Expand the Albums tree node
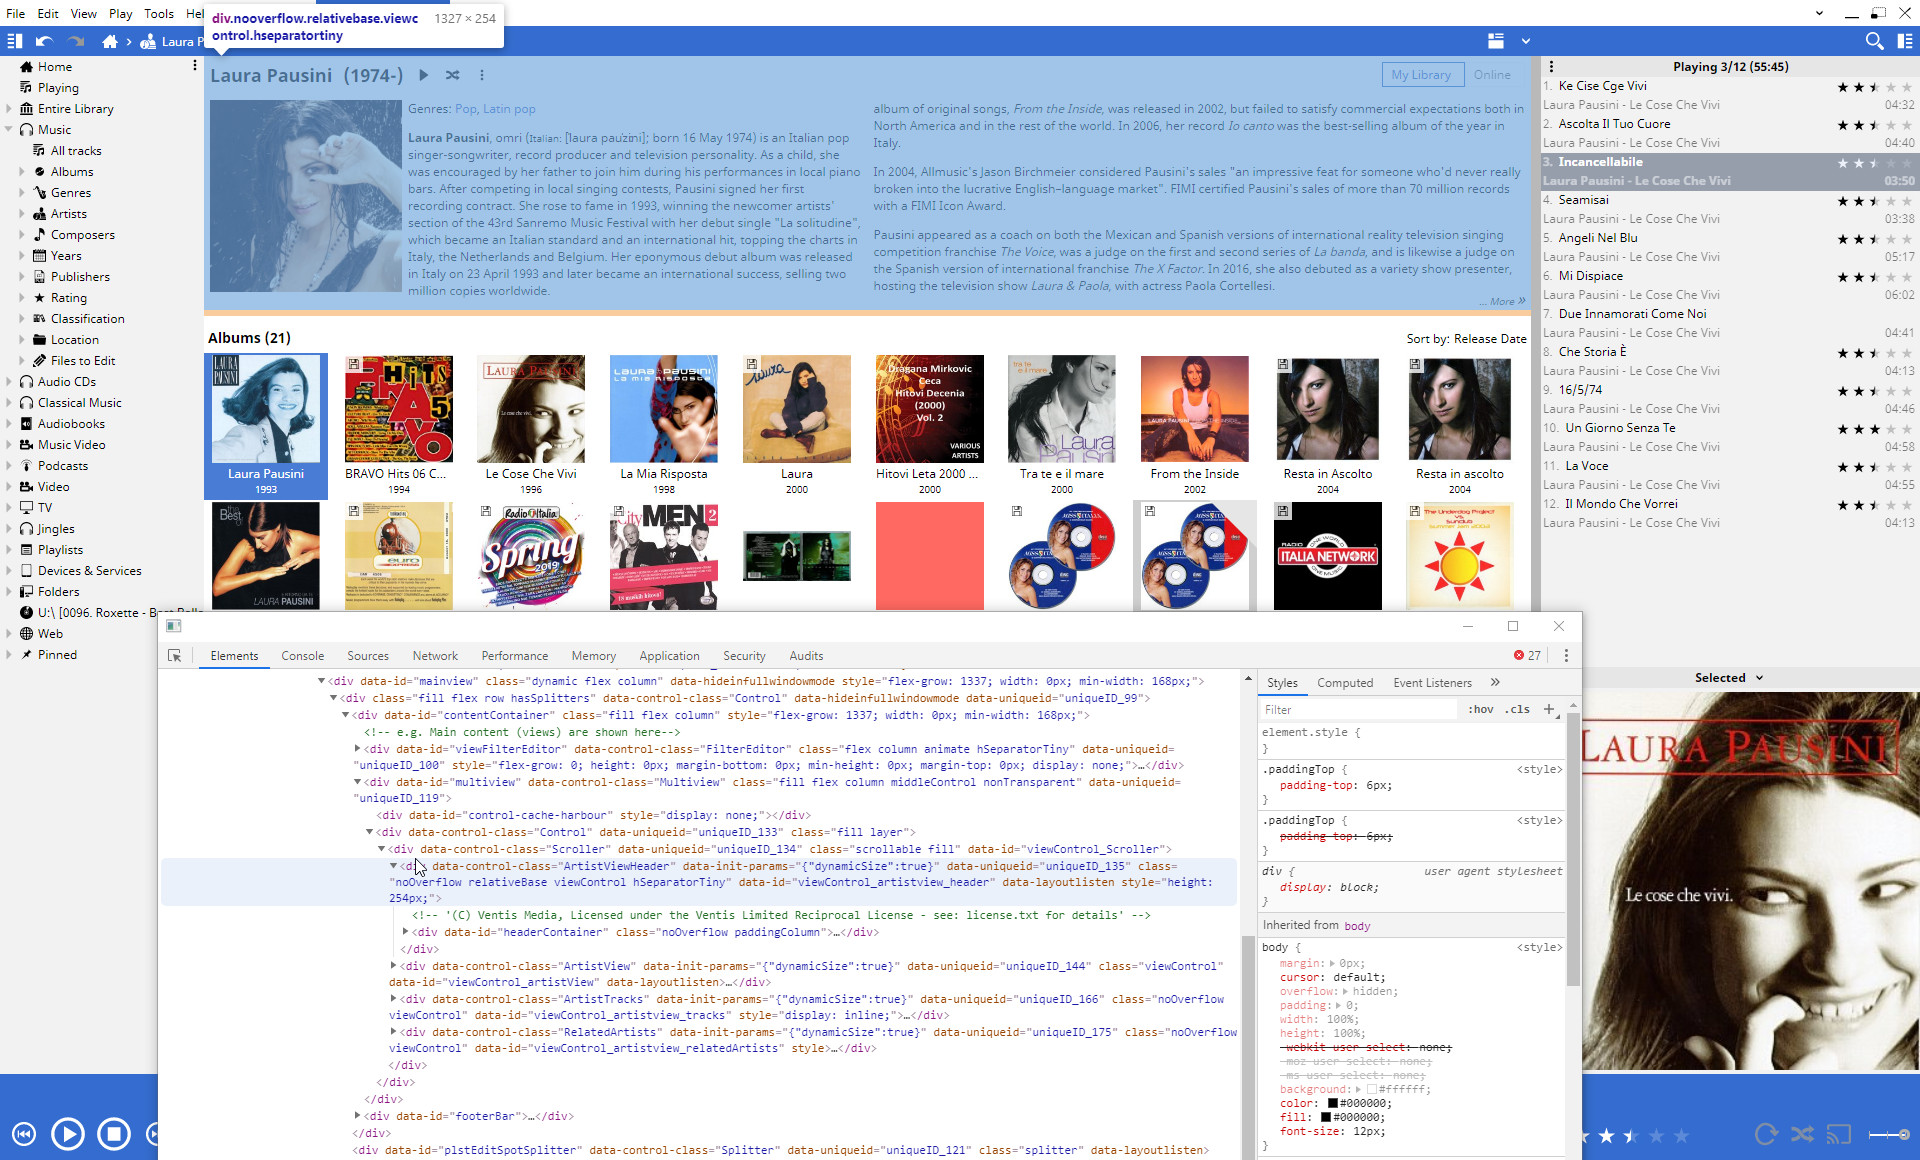This screenshot has width=1920, height=1160. (22, 172)
